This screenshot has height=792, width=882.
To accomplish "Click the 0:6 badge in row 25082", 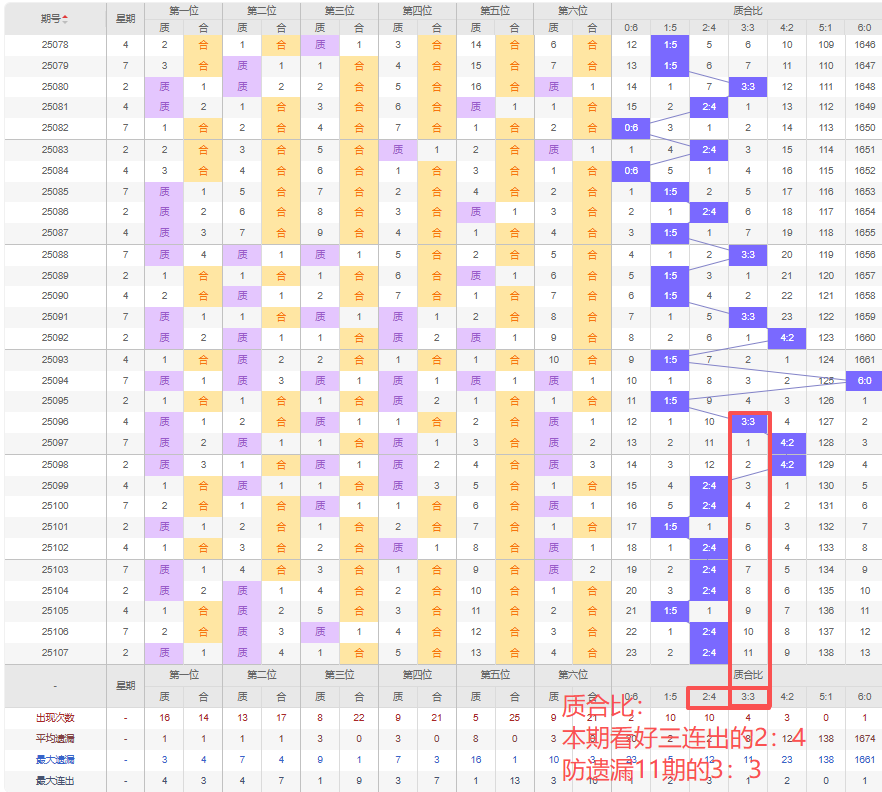I will 631,128.
